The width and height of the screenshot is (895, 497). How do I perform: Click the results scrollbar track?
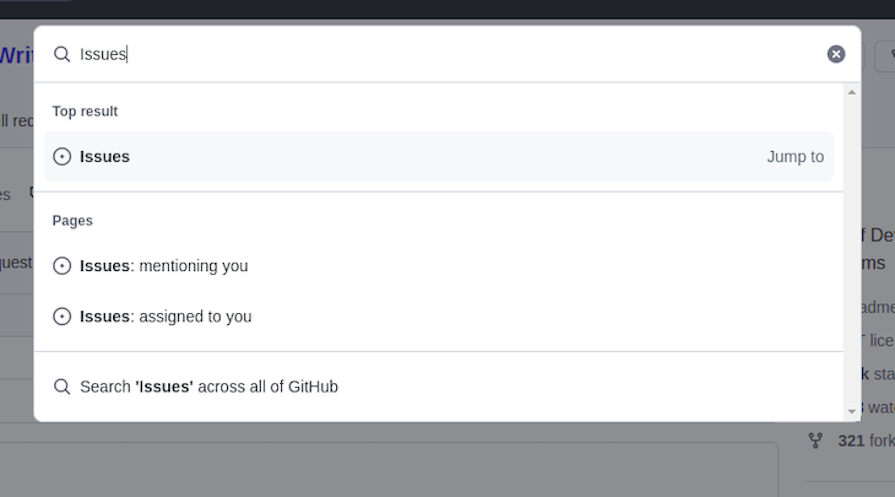[x=852, y=250]
